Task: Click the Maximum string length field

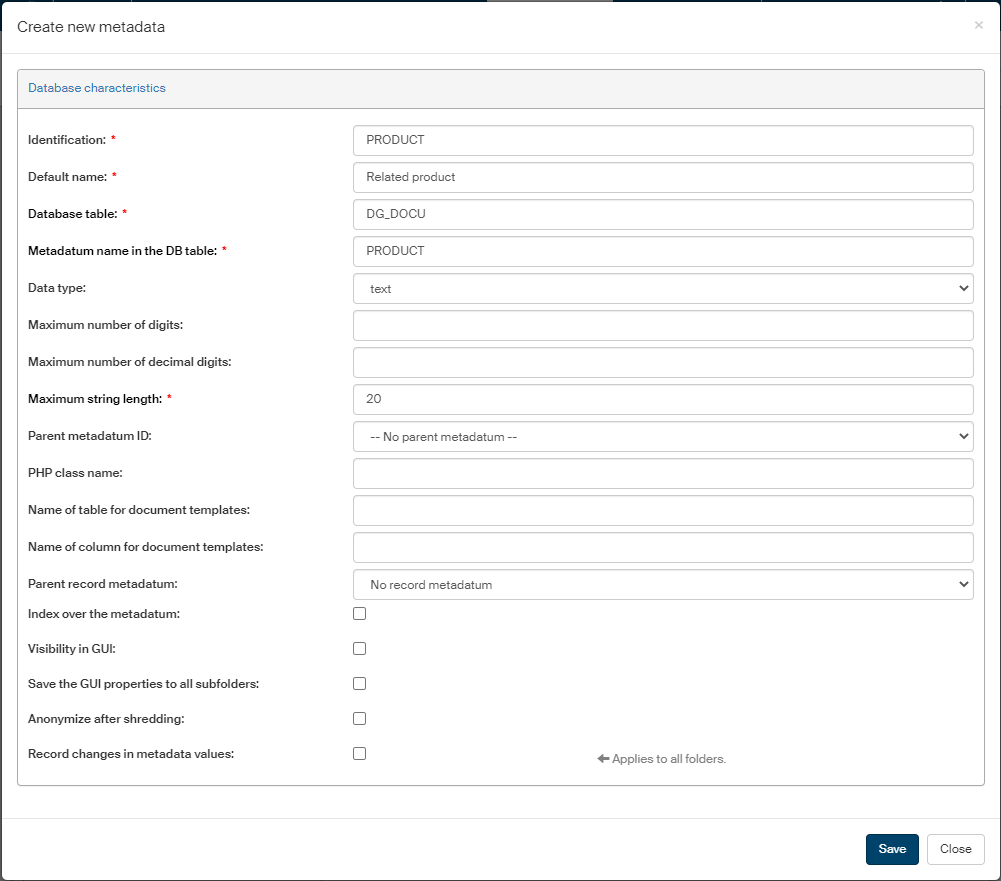Action: tap(663, 399)
